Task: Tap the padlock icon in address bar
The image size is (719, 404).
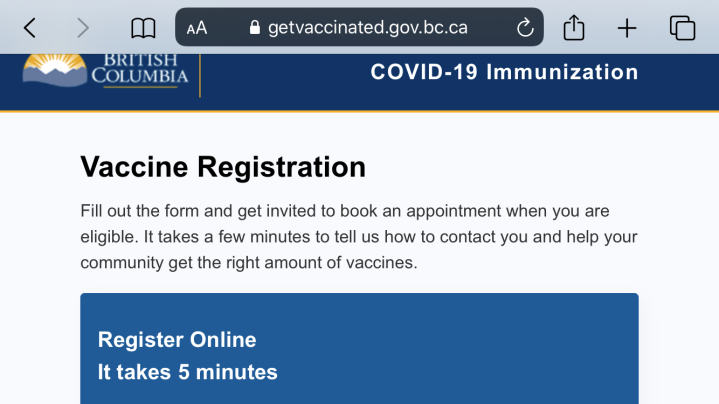Action: (x=254, y=28)
